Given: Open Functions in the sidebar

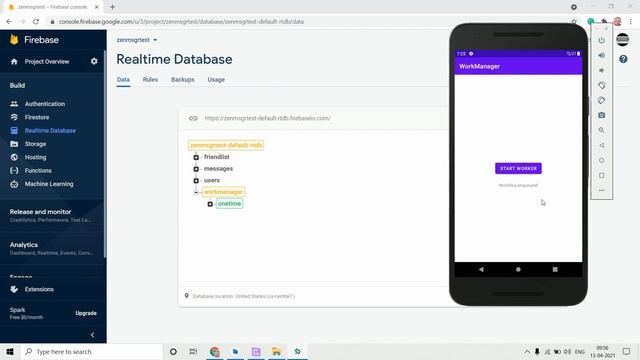Looking at the screenshot, I should (38, 171).
